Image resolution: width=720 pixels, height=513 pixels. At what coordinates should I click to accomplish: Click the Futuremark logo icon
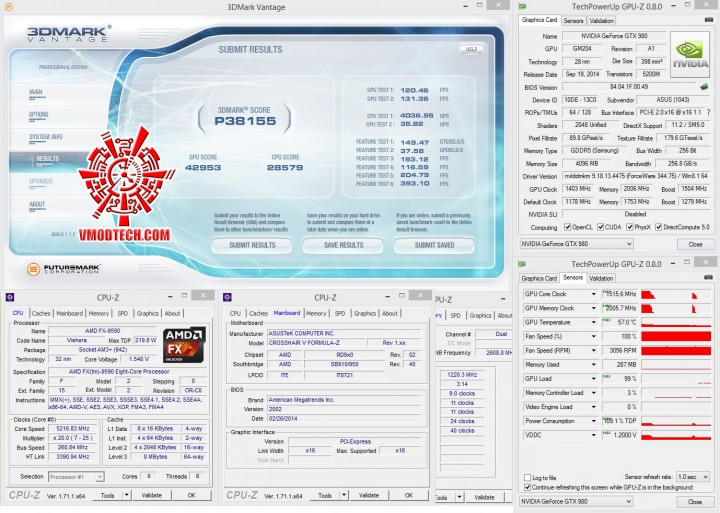(x=33, y=269)
